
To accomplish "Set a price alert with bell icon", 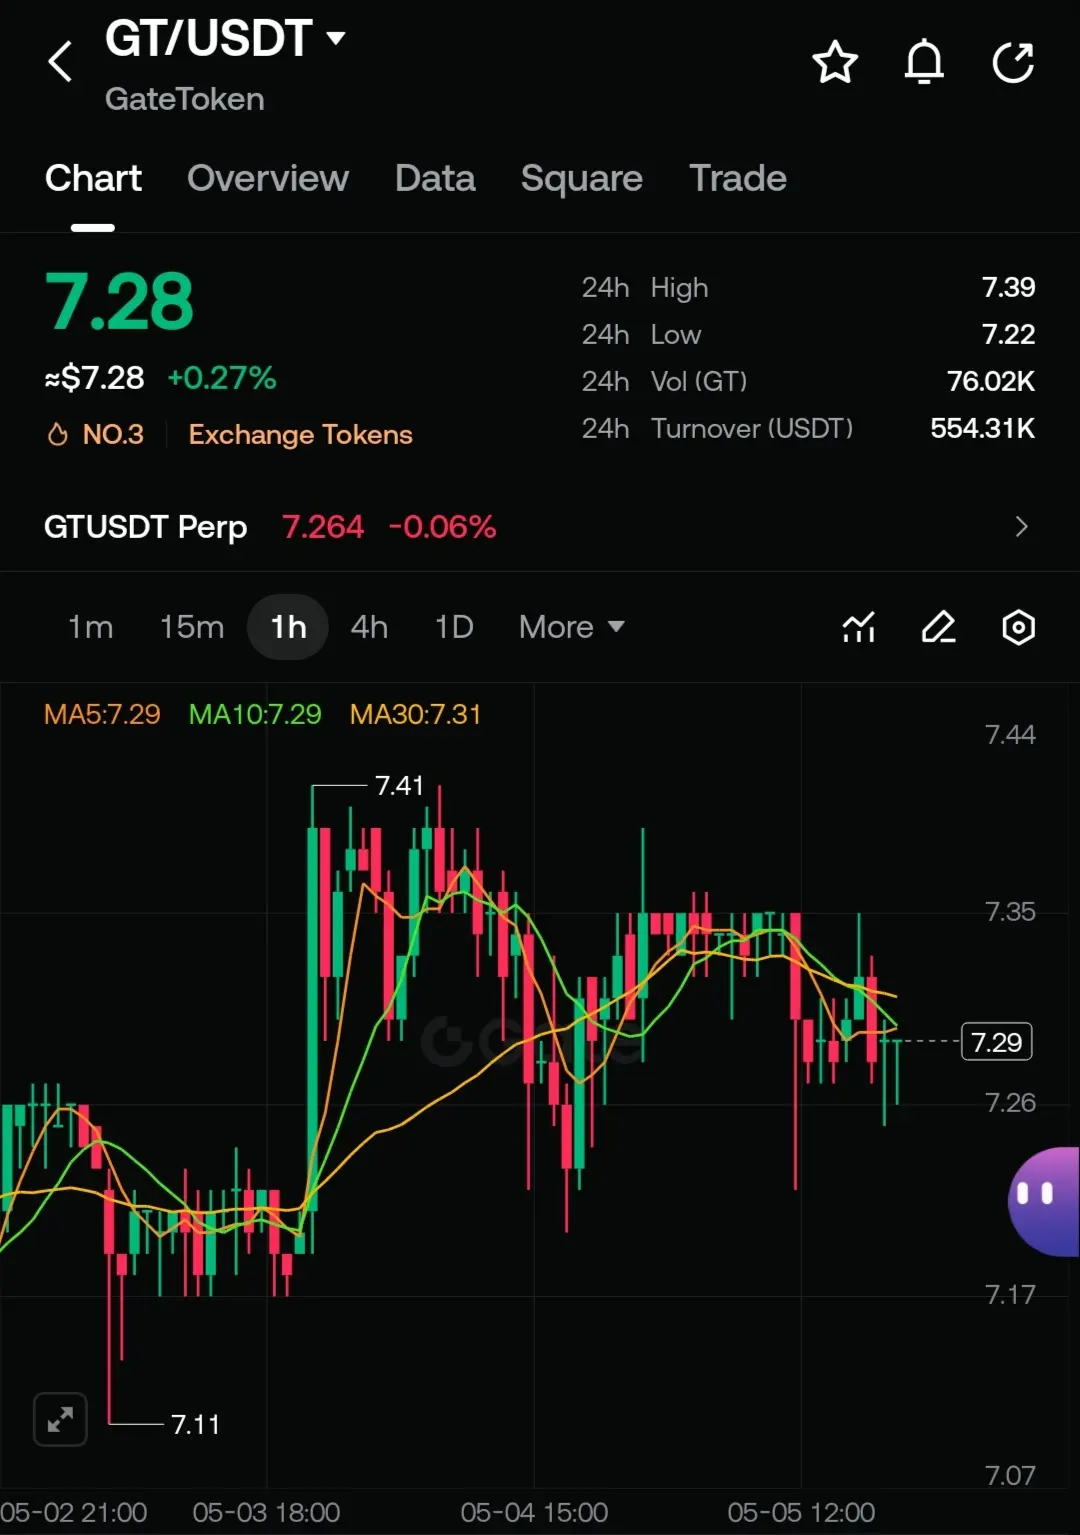I will coord(924,63).
